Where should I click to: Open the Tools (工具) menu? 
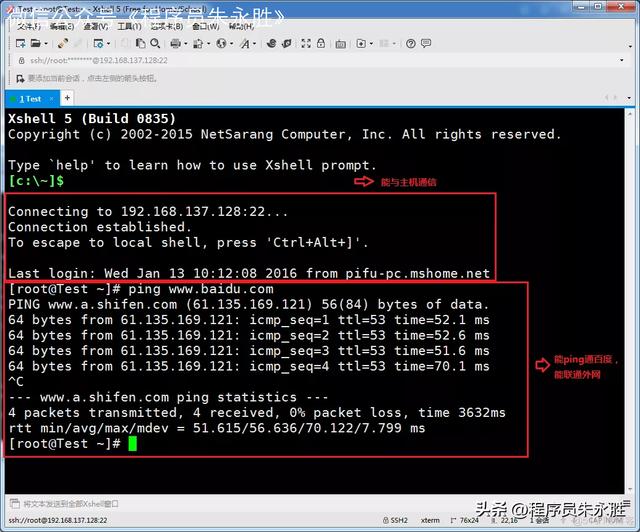point(129,27)
